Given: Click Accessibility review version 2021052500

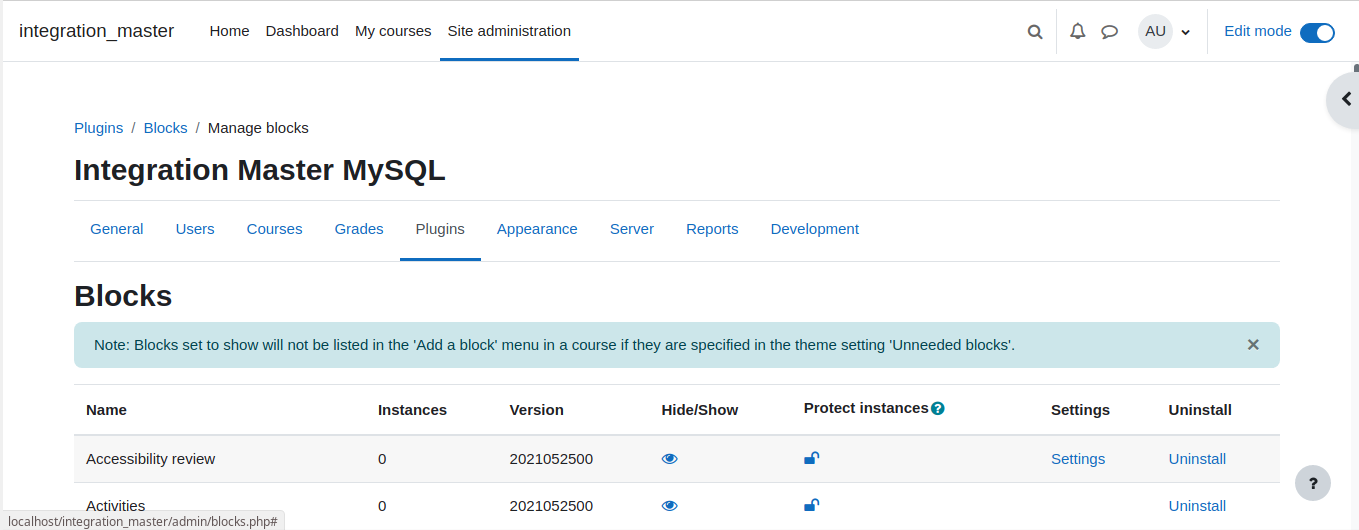Looking at the screenshot, I should click(x=551, y=459).
